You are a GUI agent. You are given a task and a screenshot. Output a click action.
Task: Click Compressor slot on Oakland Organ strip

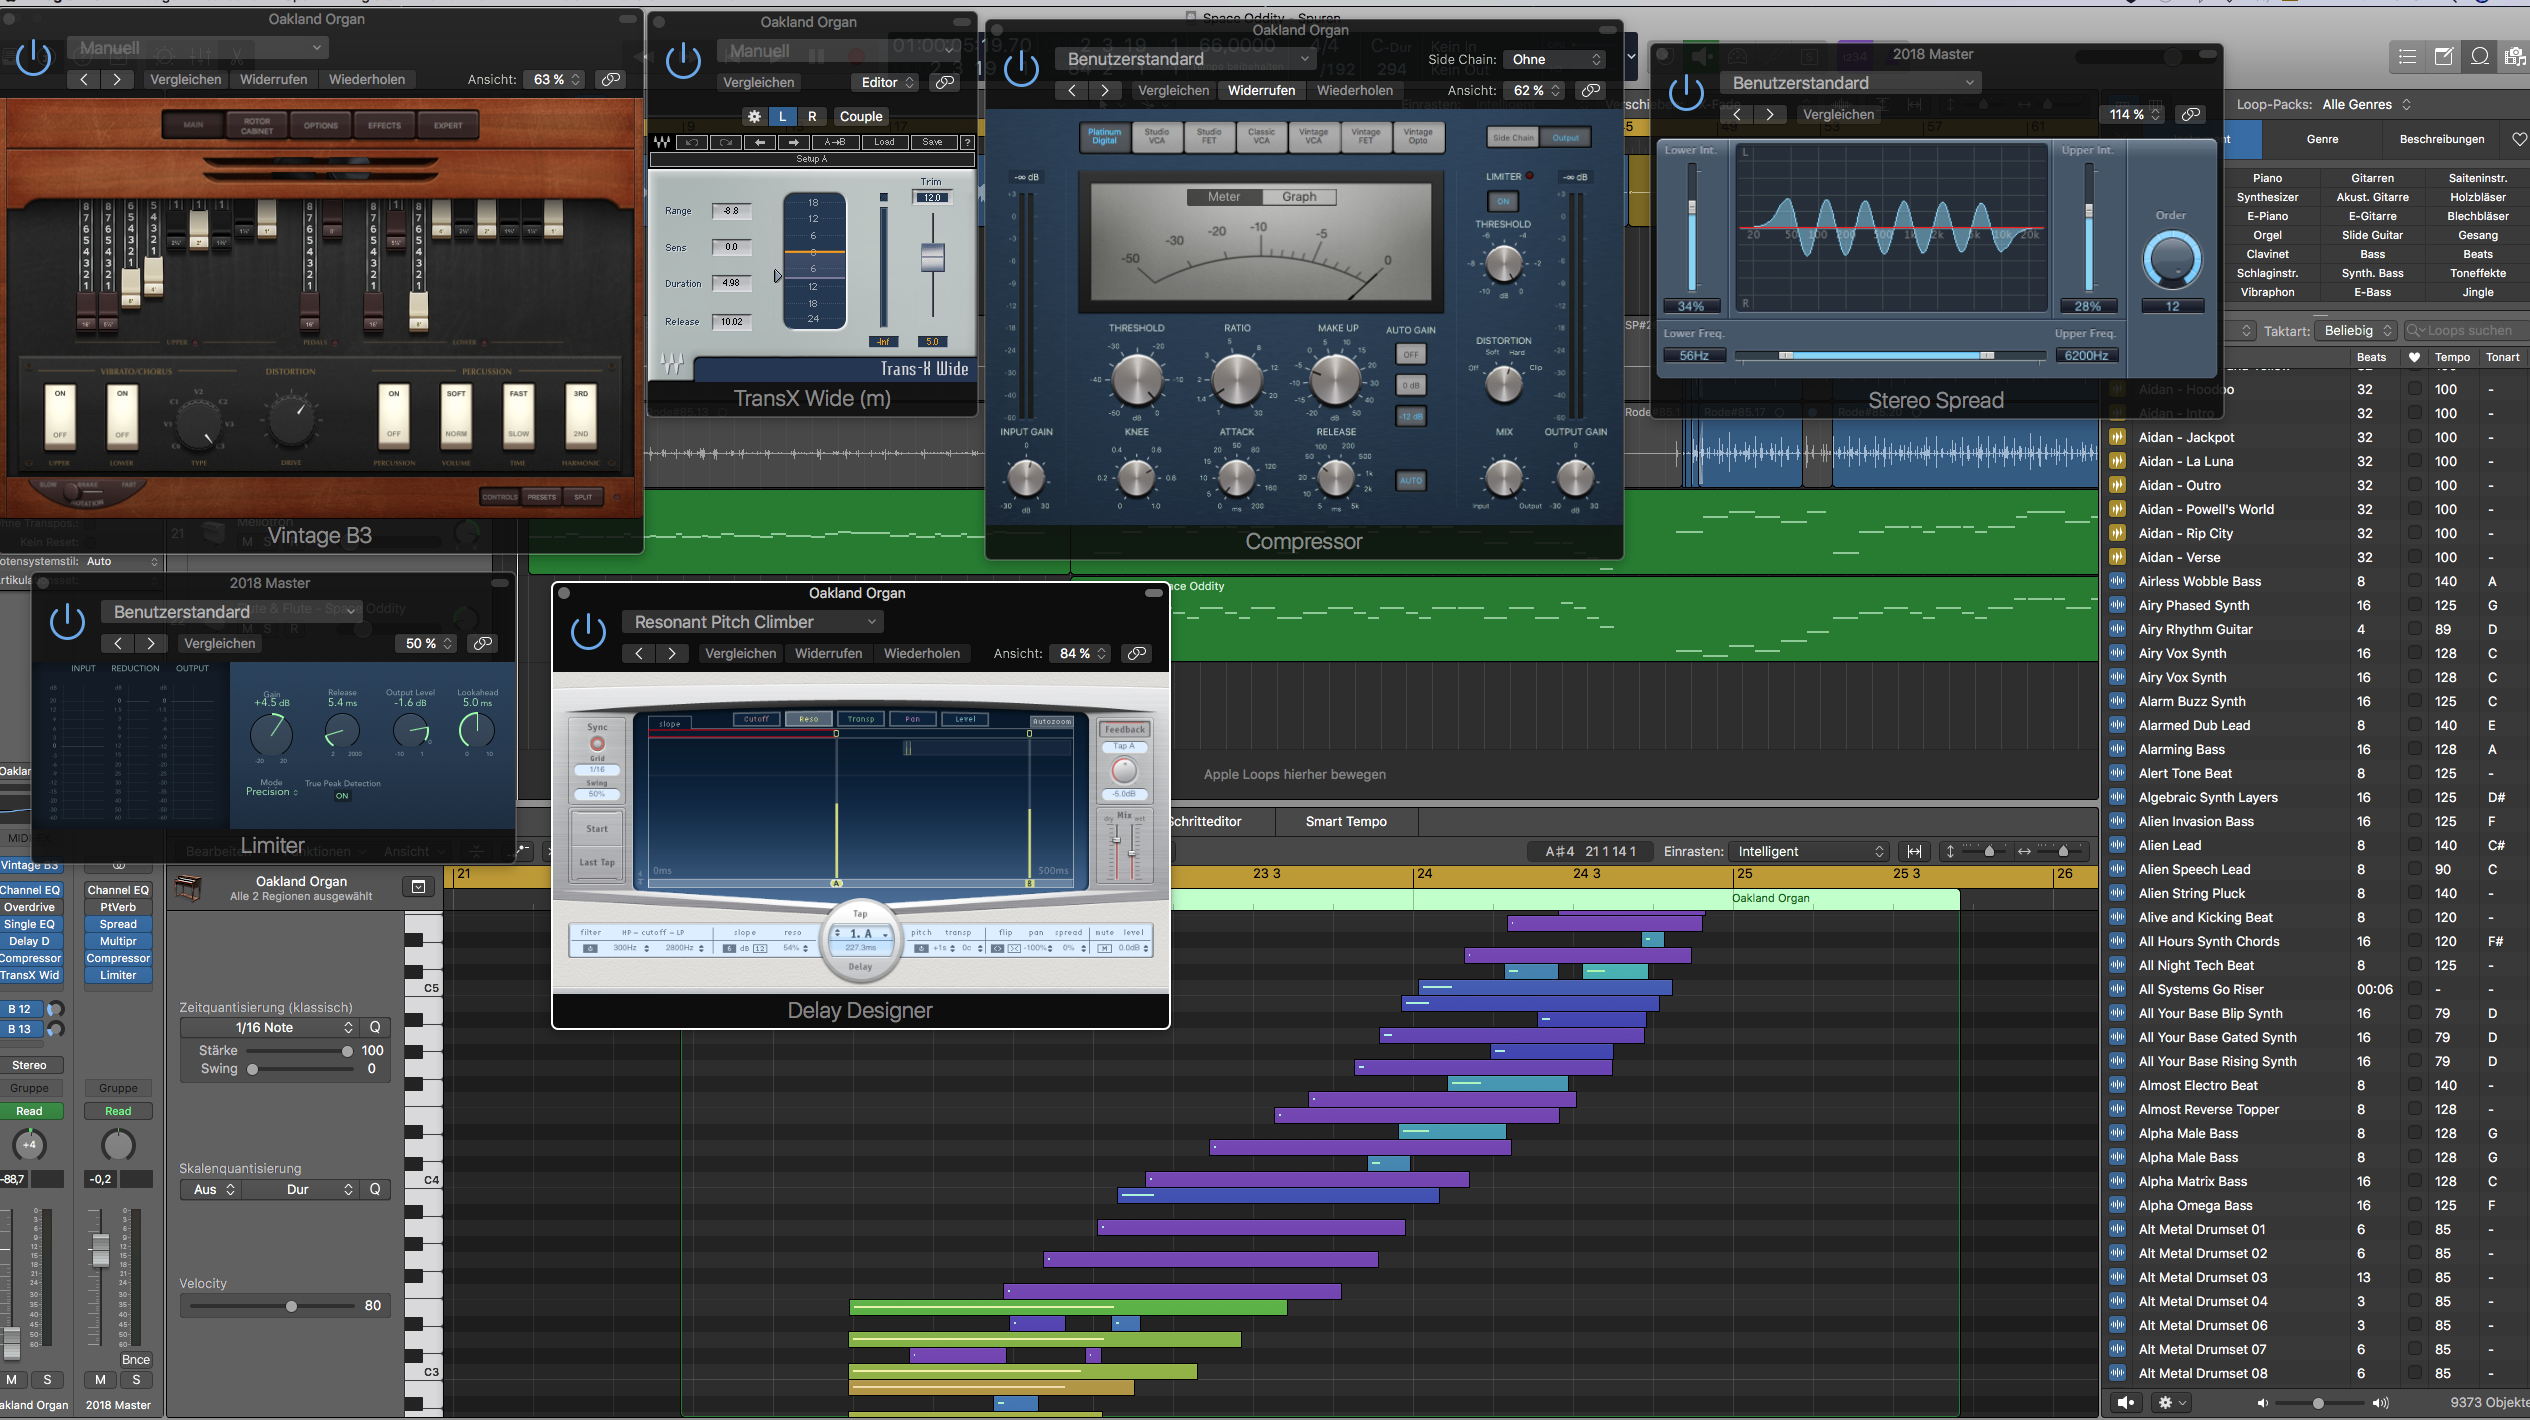pos(31,958)
